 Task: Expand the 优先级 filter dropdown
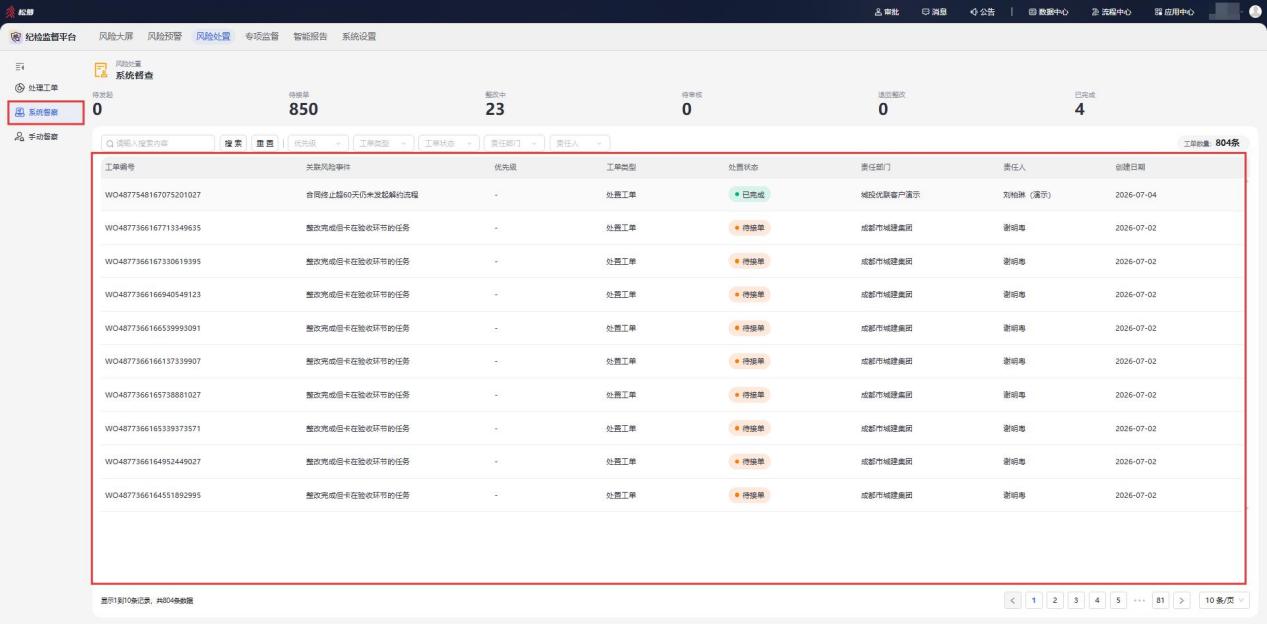(319, 143)
